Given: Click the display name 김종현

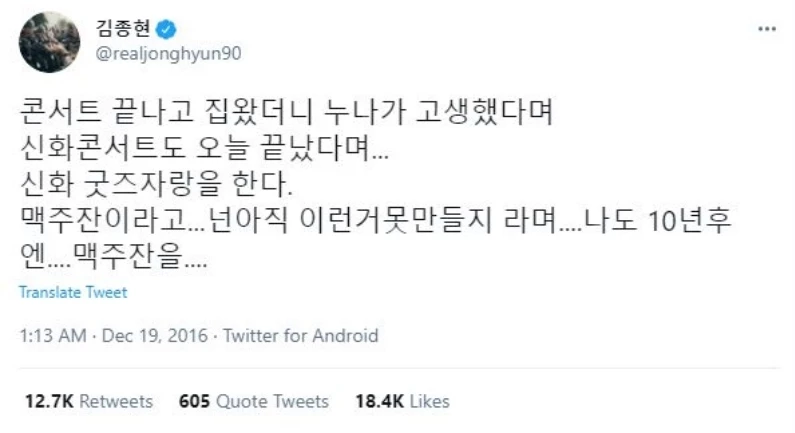Looking at the screenshot, I should (x=123, y=28).
